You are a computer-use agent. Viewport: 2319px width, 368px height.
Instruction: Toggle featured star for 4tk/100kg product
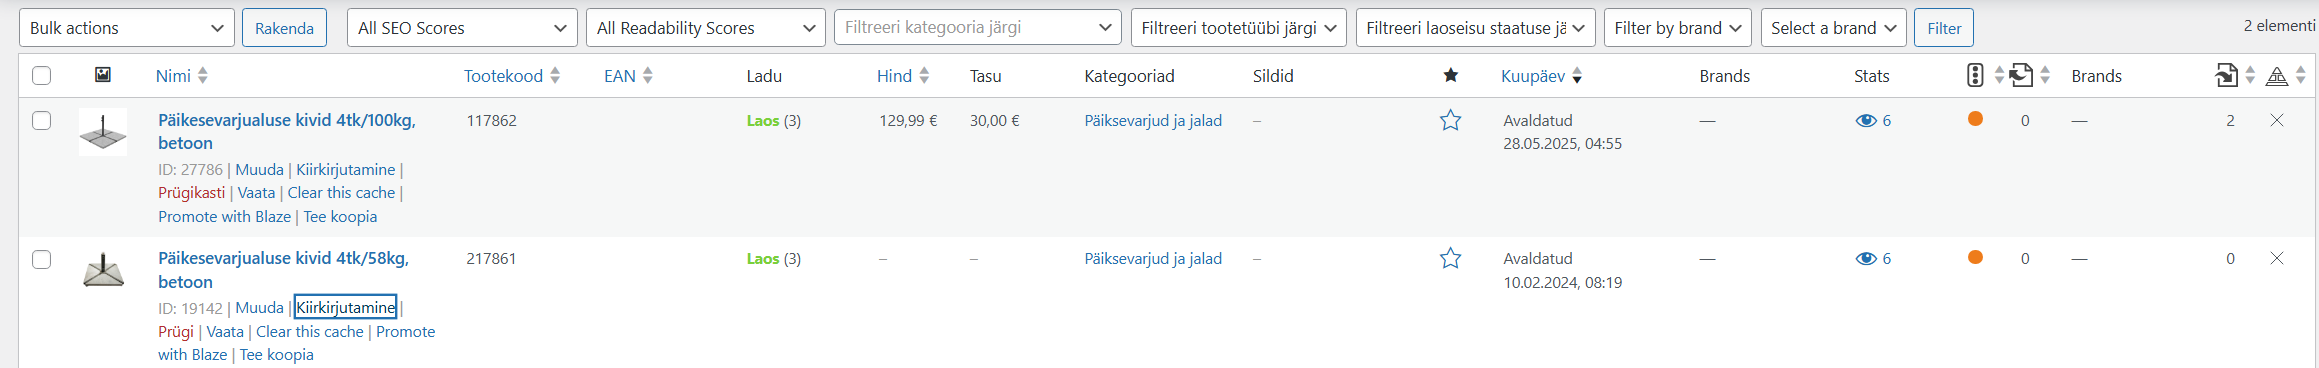coord(1450,121)
